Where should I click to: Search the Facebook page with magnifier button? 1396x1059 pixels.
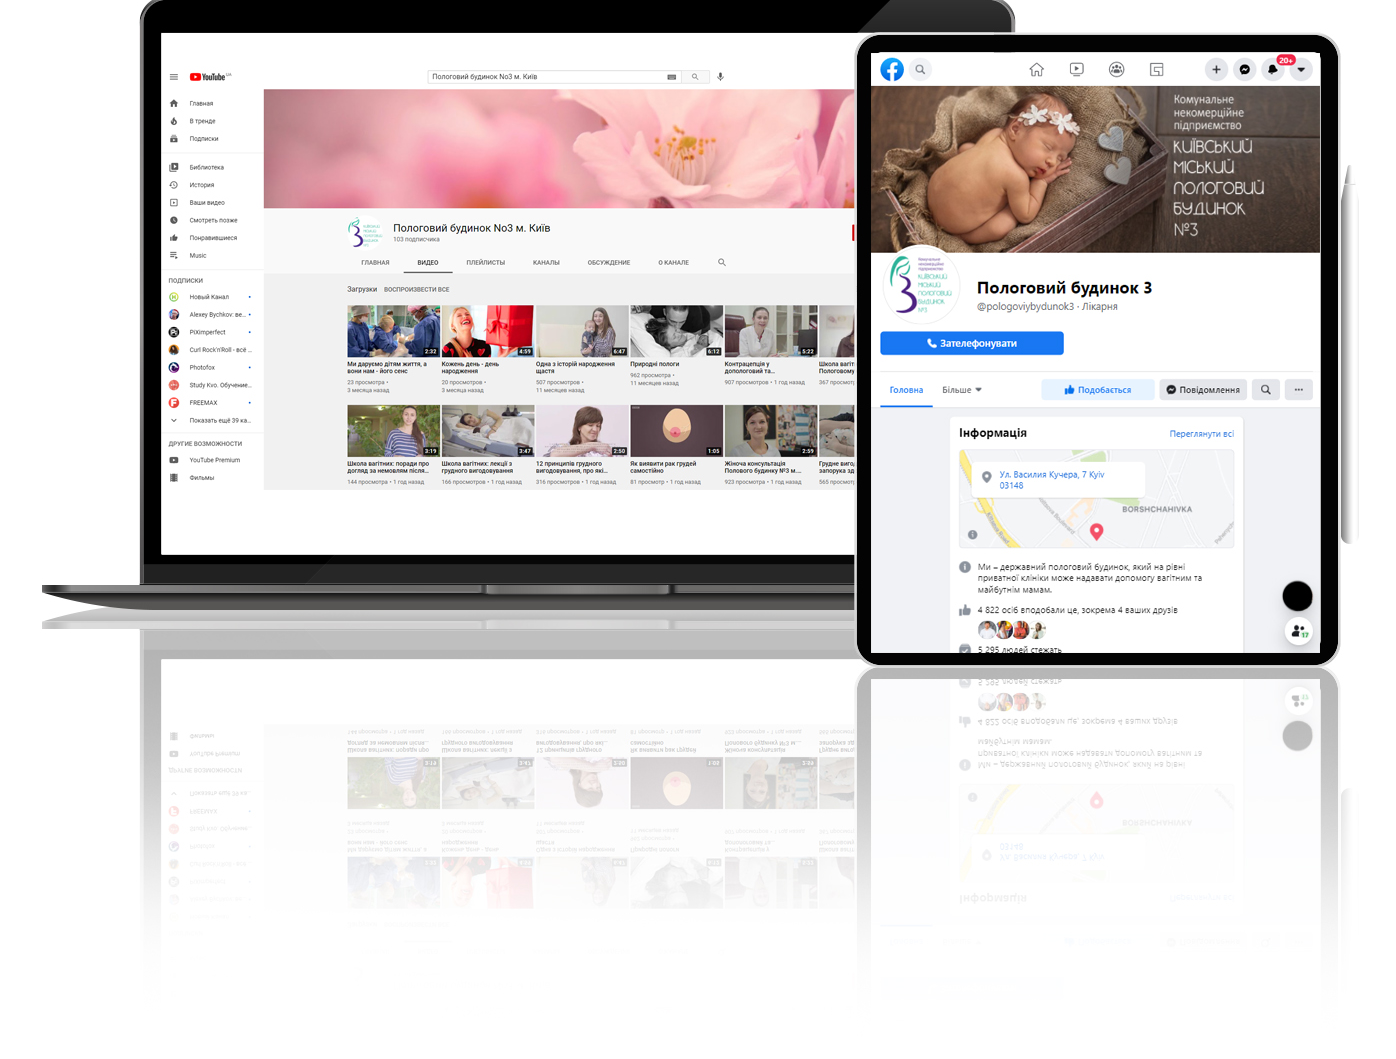[x=1266, y=390]
